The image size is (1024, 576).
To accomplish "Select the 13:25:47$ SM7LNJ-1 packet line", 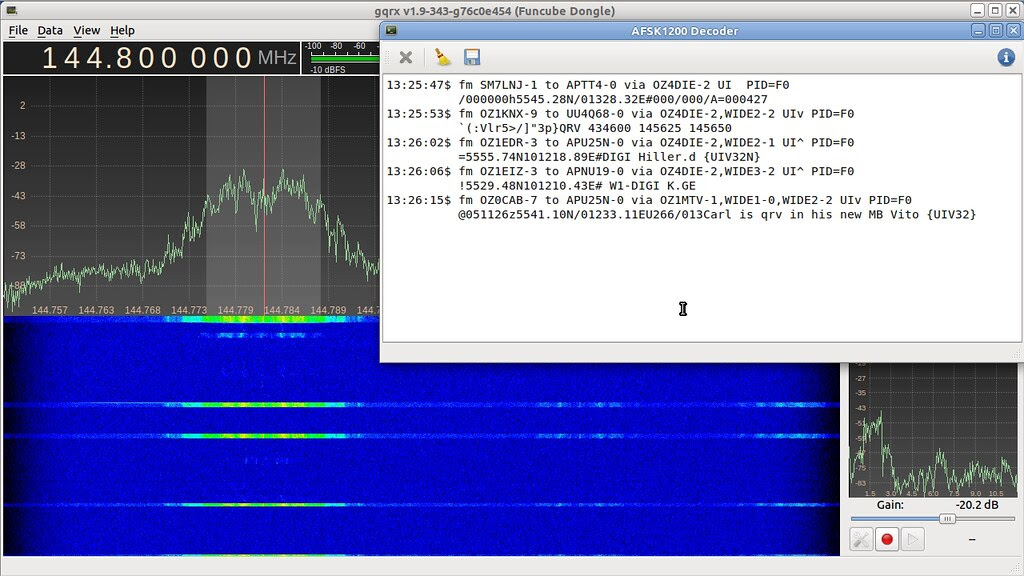I will pos(588,85).
